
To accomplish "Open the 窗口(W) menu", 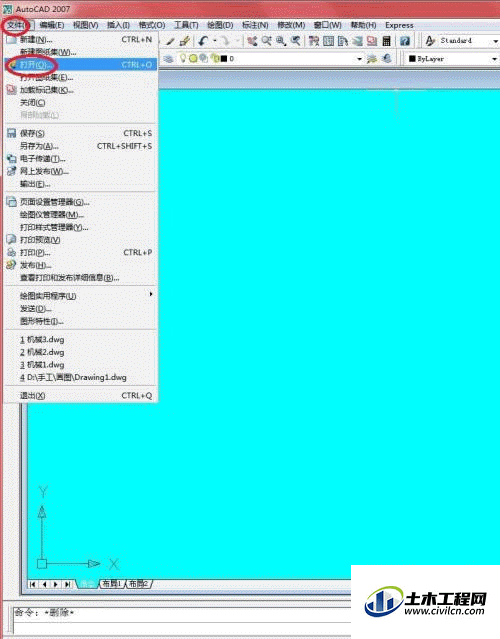I will tap(327, 25).
